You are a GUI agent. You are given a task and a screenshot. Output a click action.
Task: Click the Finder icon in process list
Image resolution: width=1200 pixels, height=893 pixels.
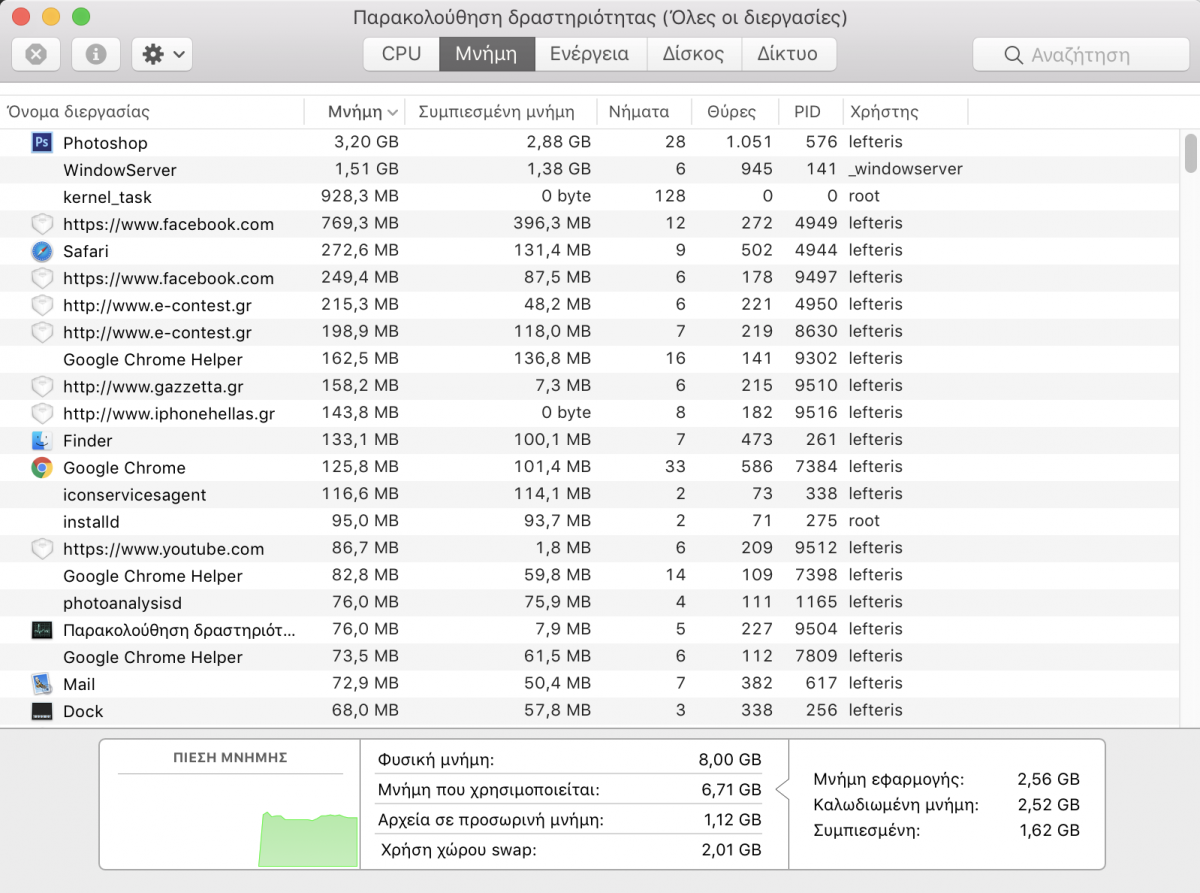point(41,439)
